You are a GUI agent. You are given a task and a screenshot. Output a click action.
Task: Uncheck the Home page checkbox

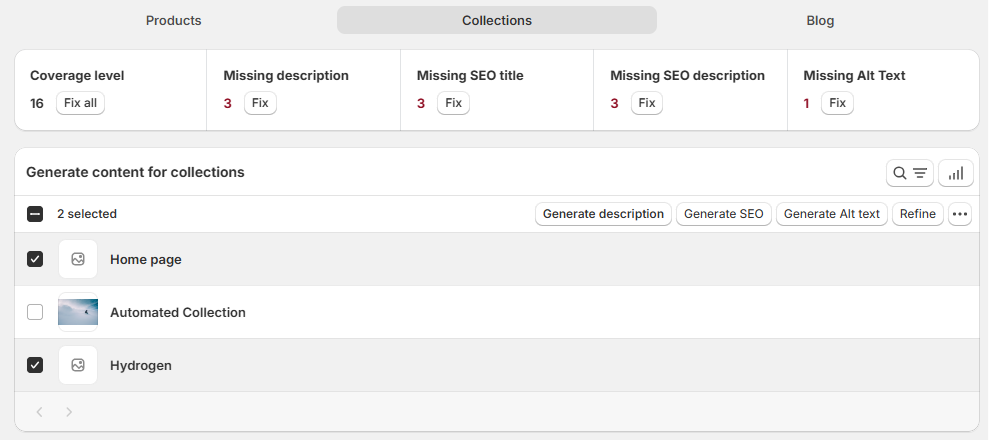coord(35,259)
